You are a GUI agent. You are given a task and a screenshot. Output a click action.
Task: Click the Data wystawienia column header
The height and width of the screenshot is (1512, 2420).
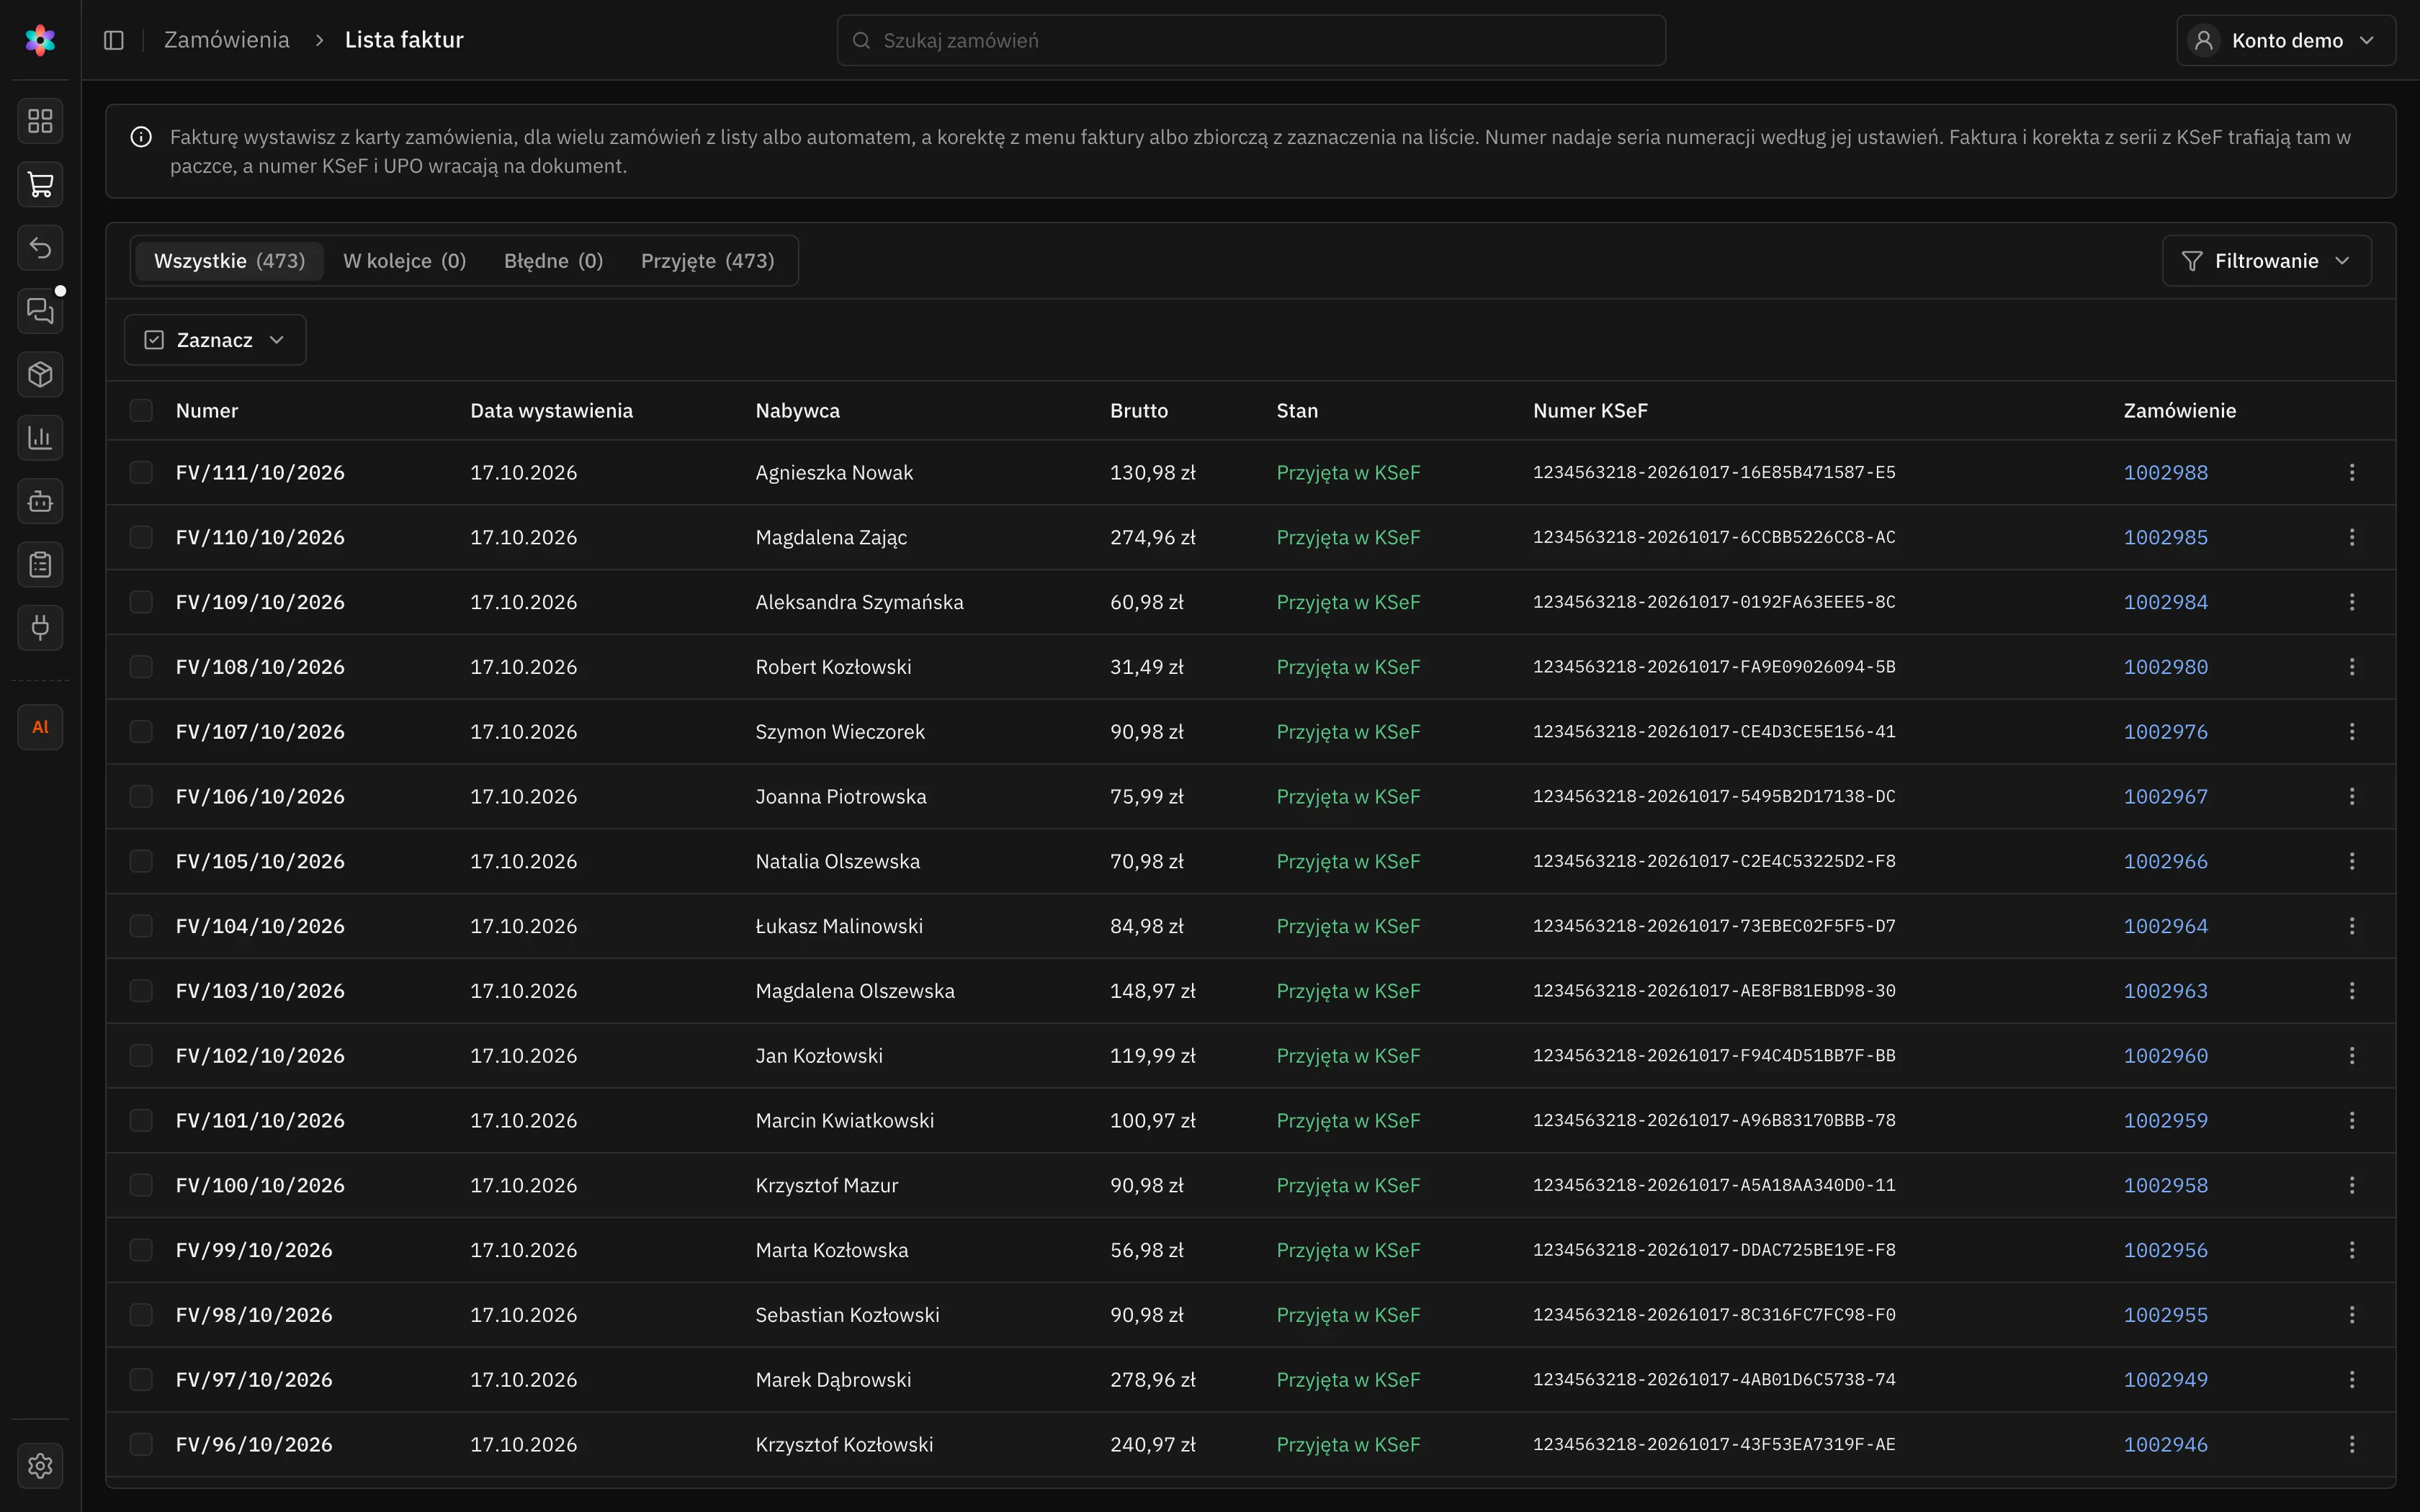pyautogui.click(x=551, y=410)
